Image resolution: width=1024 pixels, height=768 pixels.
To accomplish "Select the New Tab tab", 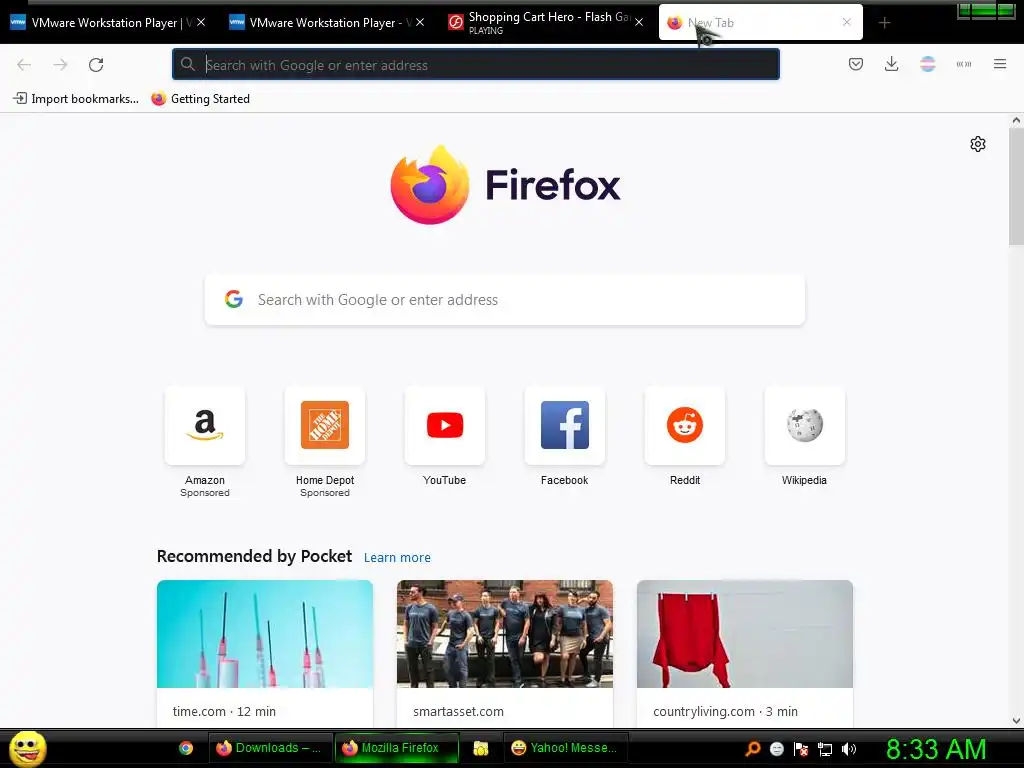I will (760, 23).
